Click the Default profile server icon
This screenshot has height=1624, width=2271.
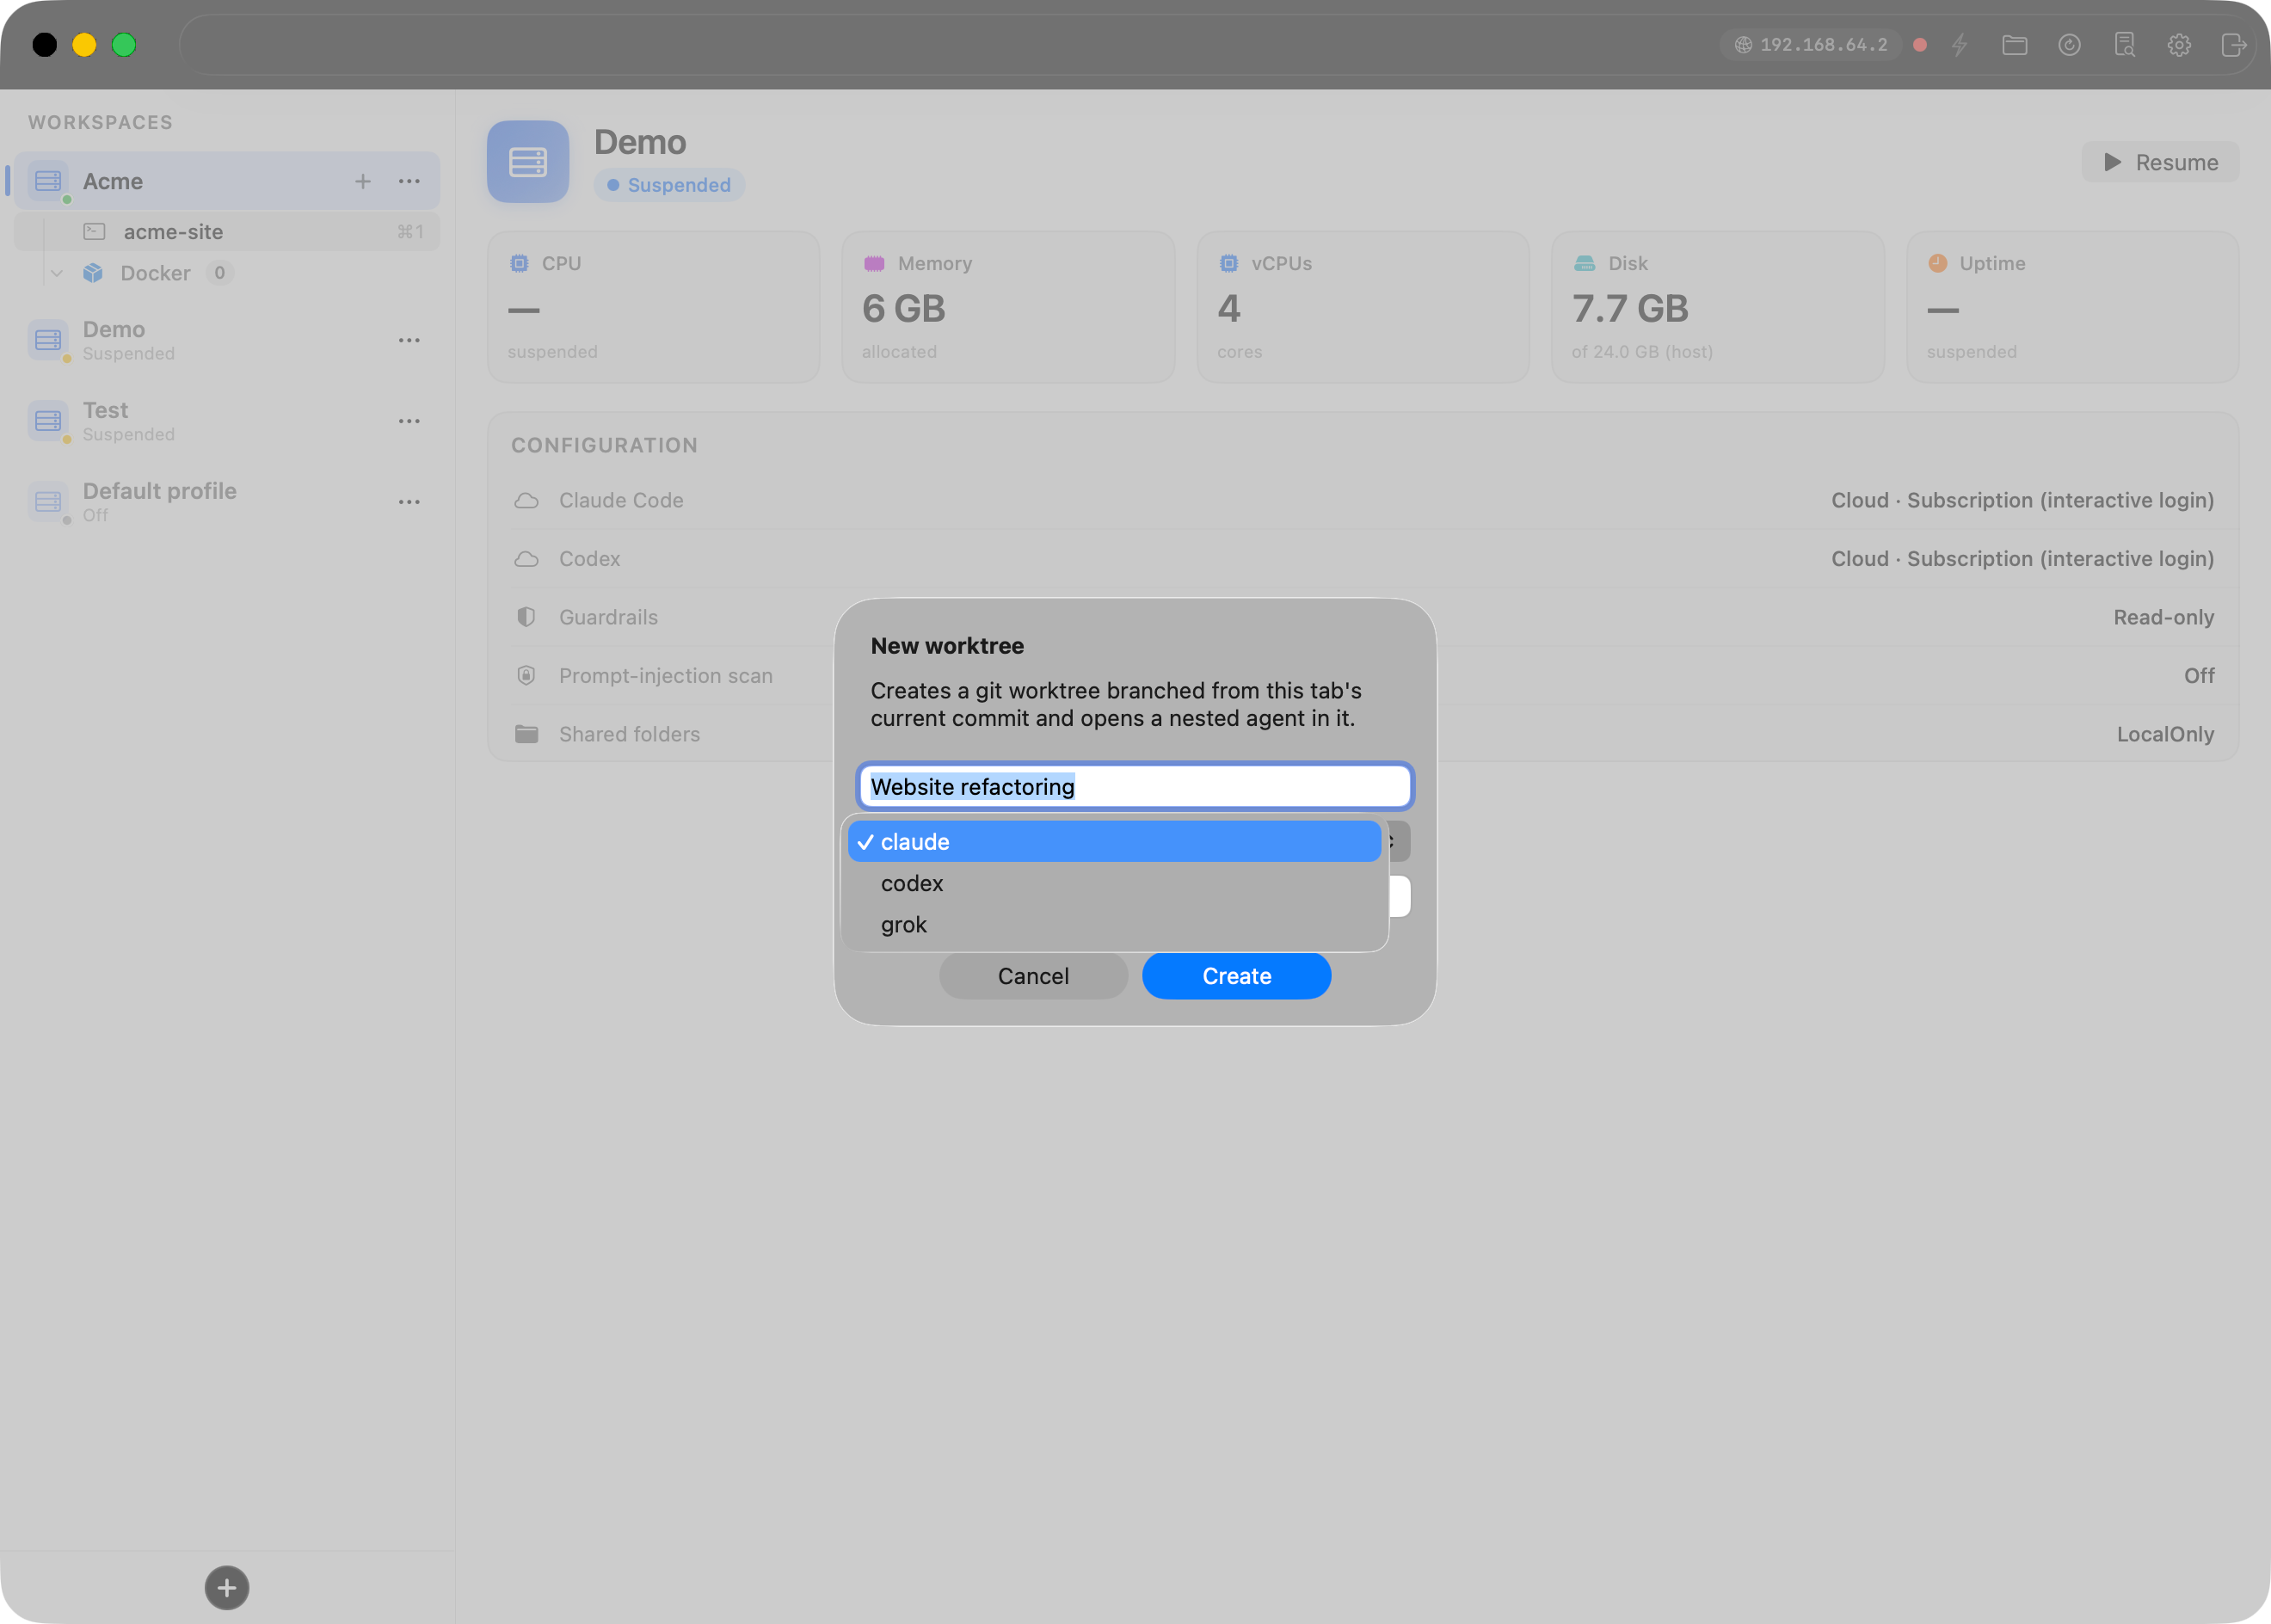[48, 502]
